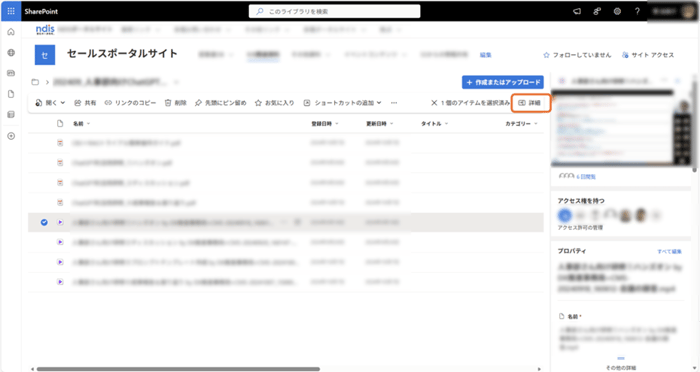The width and height of the screenshot is (700, 372).
Task: Expand the 開く dropdown arrow
Action: coord(63,103)
